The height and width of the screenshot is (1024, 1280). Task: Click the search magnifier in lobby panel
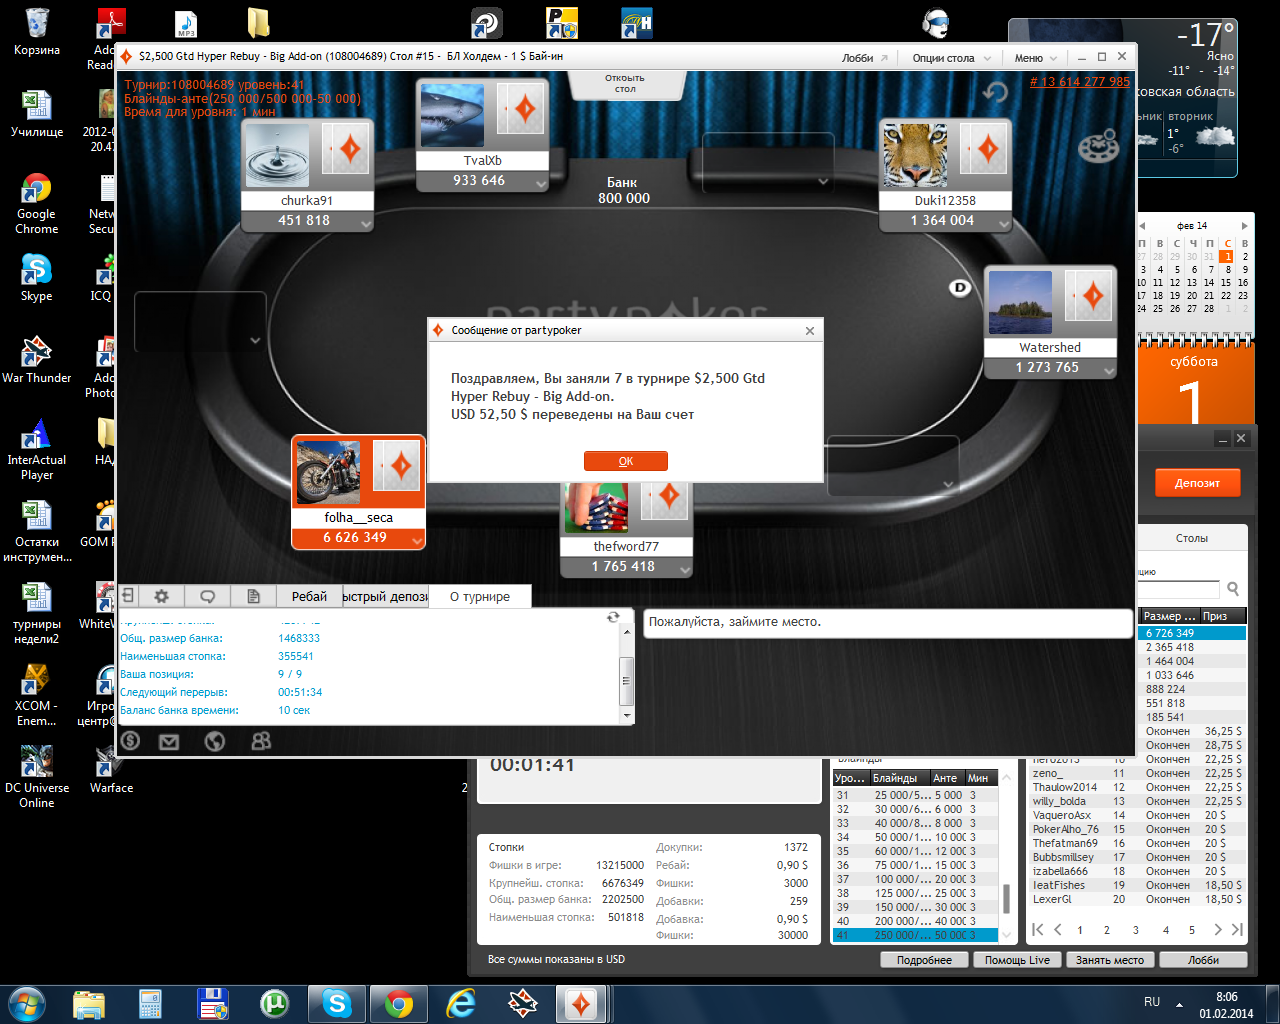(x=1233, y=589)
